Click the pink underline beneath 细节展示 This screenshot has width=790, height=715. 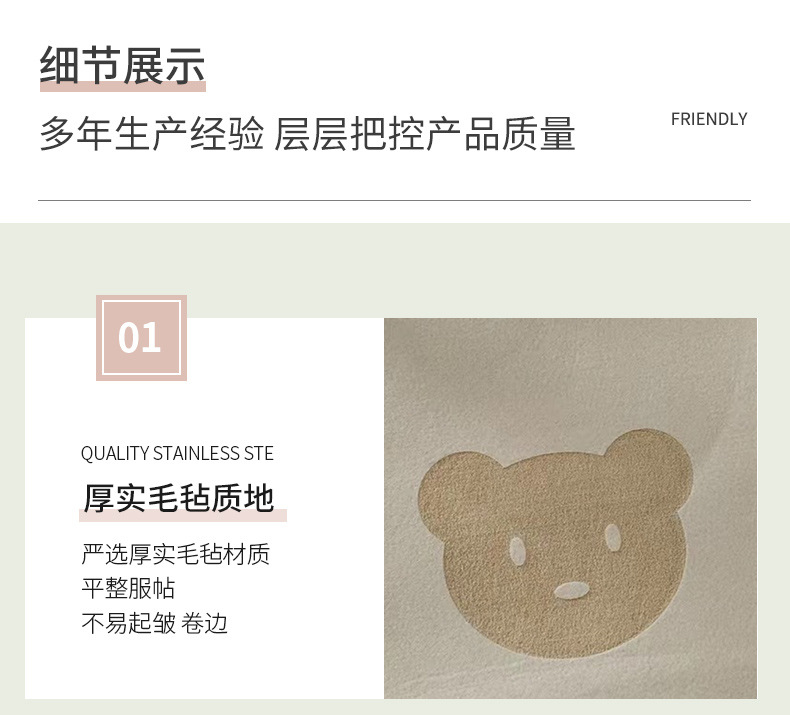[123, 86]
